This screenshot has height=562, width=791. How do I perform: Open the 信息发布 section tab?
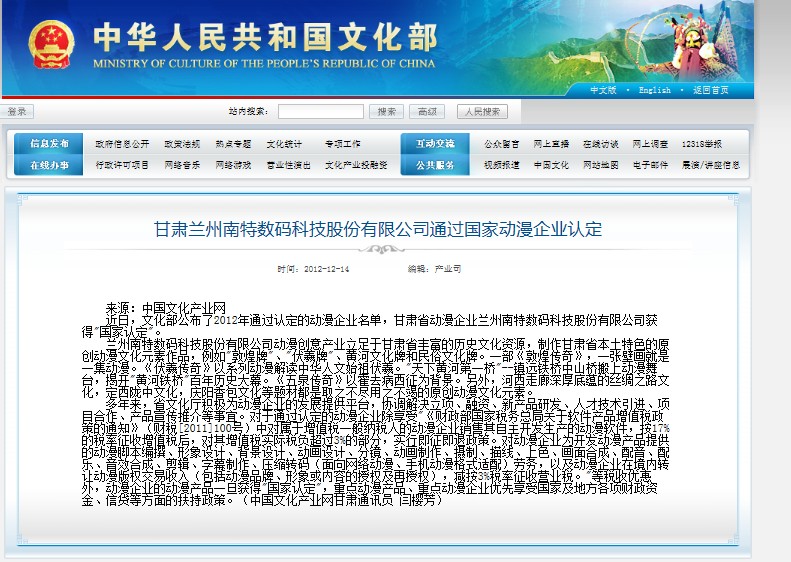click(x=49, y=143)
